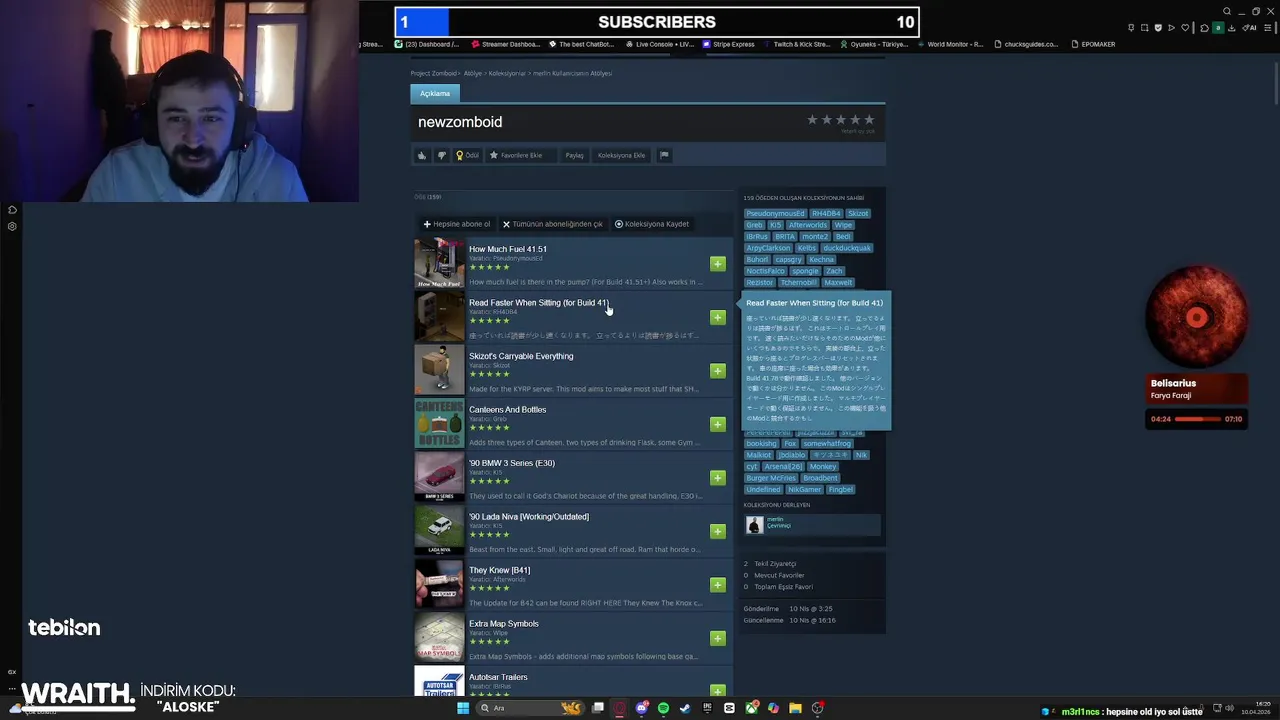Click Hepsine abone ol button
This screenshot has height=720, width=1280.
457,224
